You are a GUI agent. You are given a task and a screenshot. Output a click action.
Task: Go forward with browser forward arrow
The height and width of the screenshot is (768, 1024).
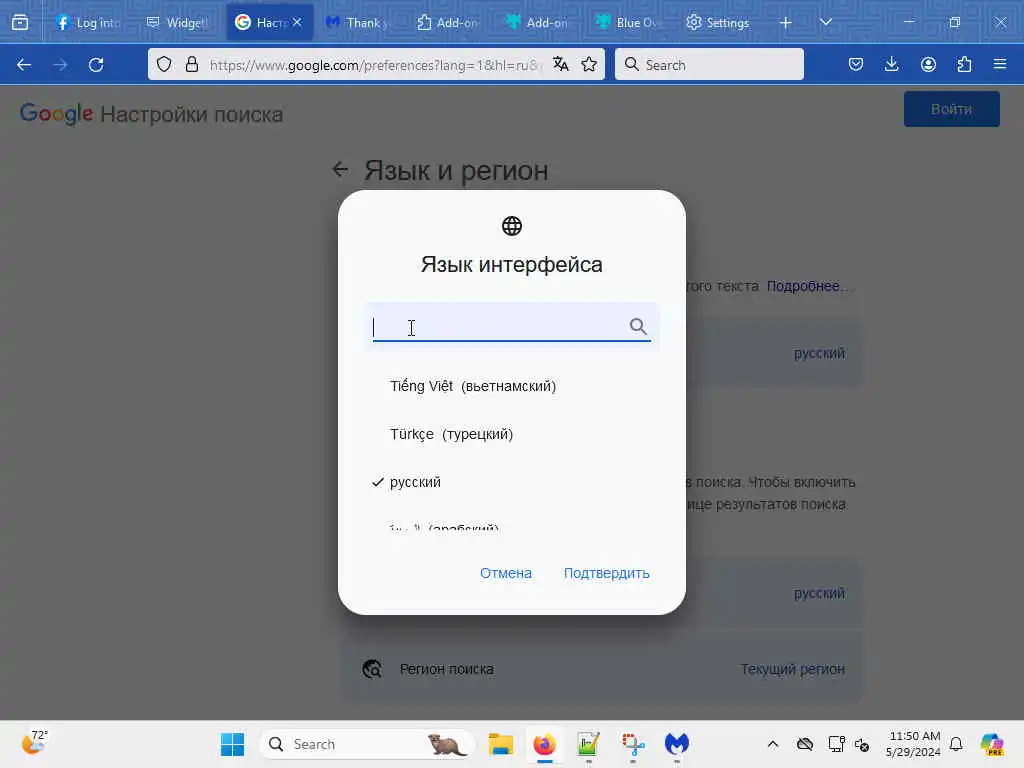60,65
